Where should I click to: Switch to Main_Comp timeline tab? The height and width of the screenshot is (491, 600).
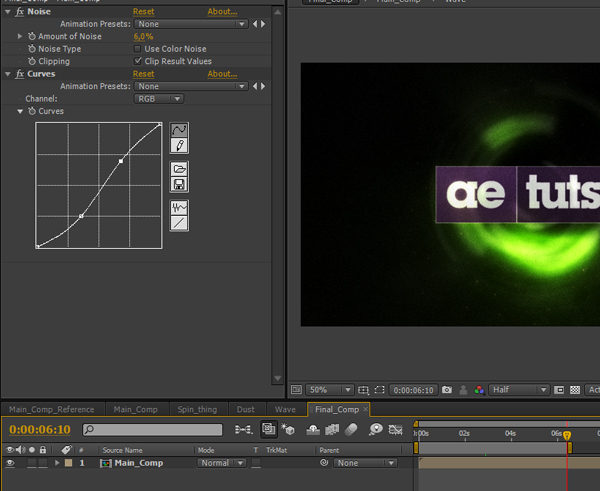coord(135,409)
